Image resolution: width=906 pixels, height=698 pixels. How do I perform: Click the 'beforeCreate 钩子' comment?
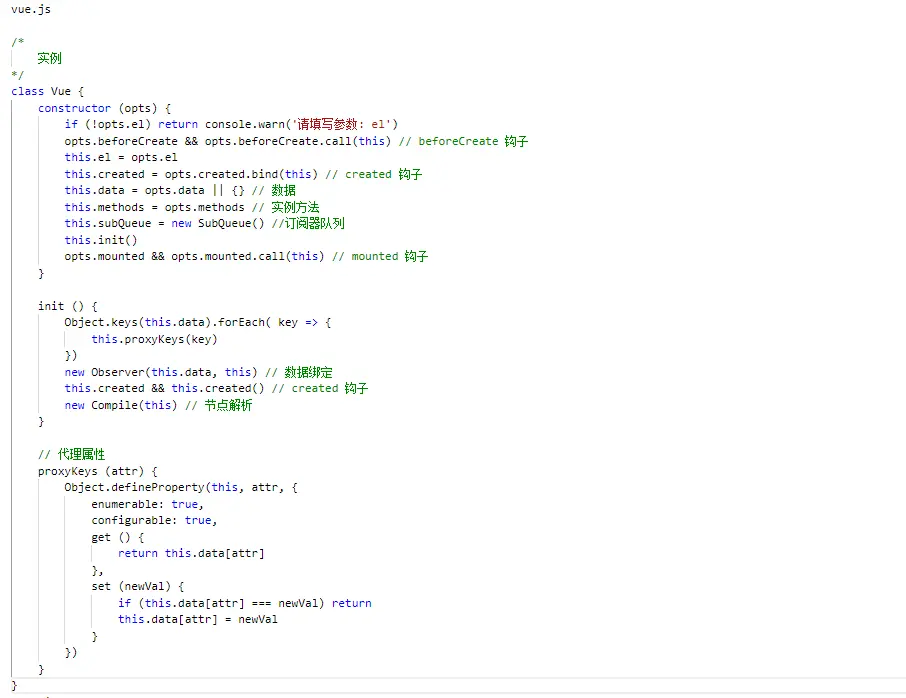(x=463, y=141)
